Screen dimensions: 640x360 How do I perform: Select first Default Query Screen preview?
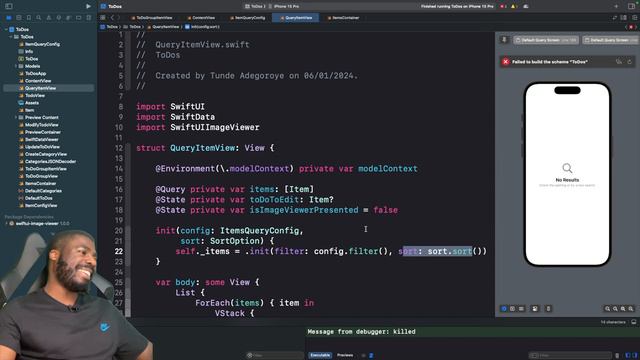pos(546,40)
